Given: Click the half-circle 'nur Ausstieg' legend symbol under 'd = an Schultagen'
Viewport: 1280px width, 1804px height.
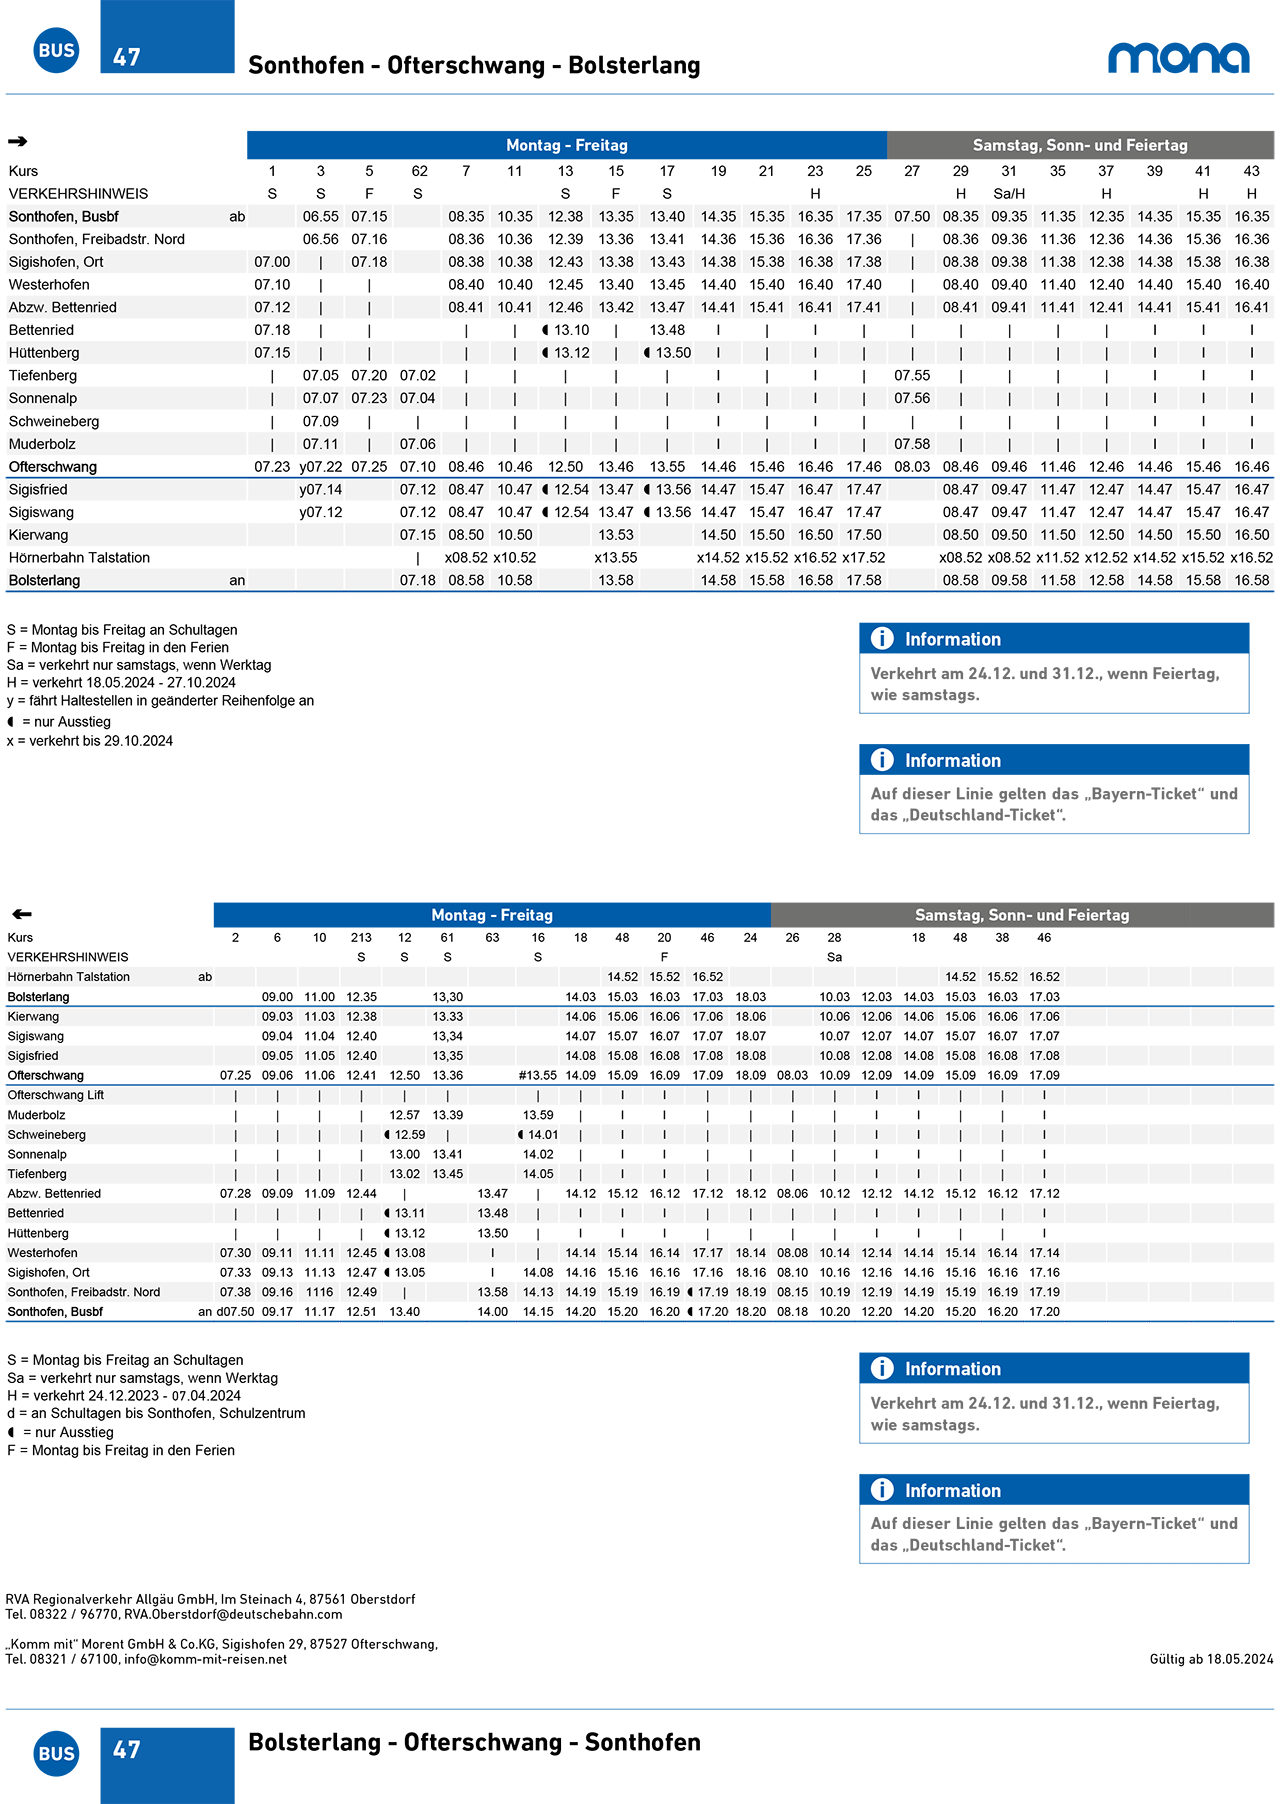Looking at the screenshot, I should pyautogui.click(x=11, y=1433).
